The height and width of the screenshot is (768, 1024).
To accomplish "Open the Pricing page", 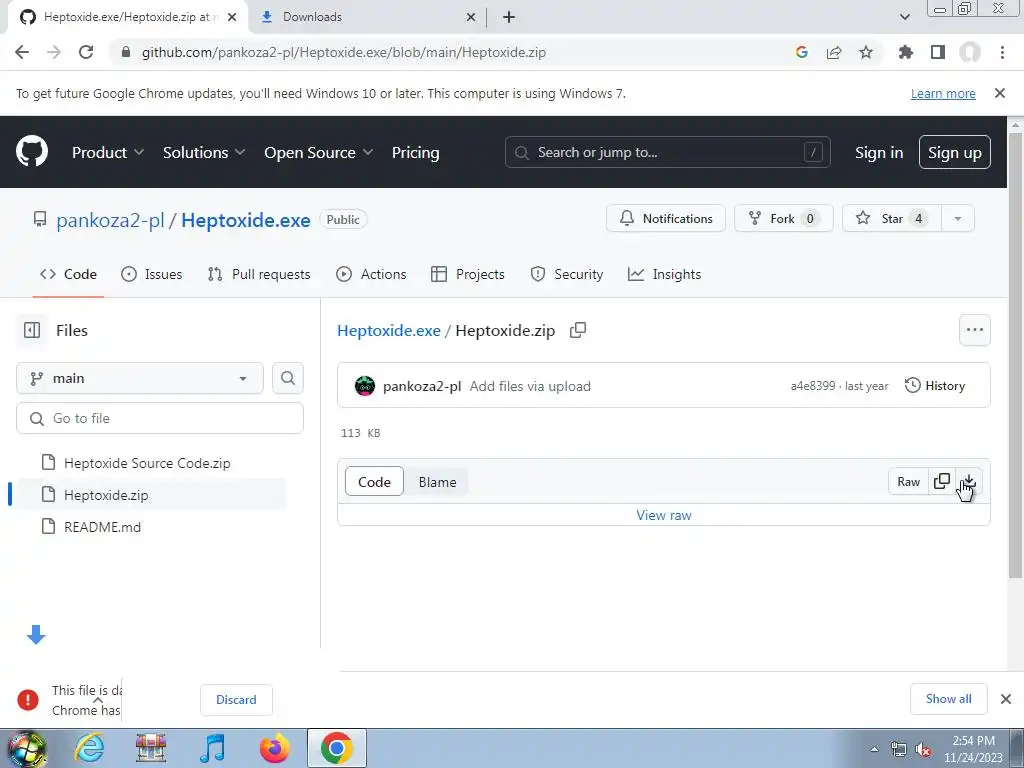I will pos(415,152).
